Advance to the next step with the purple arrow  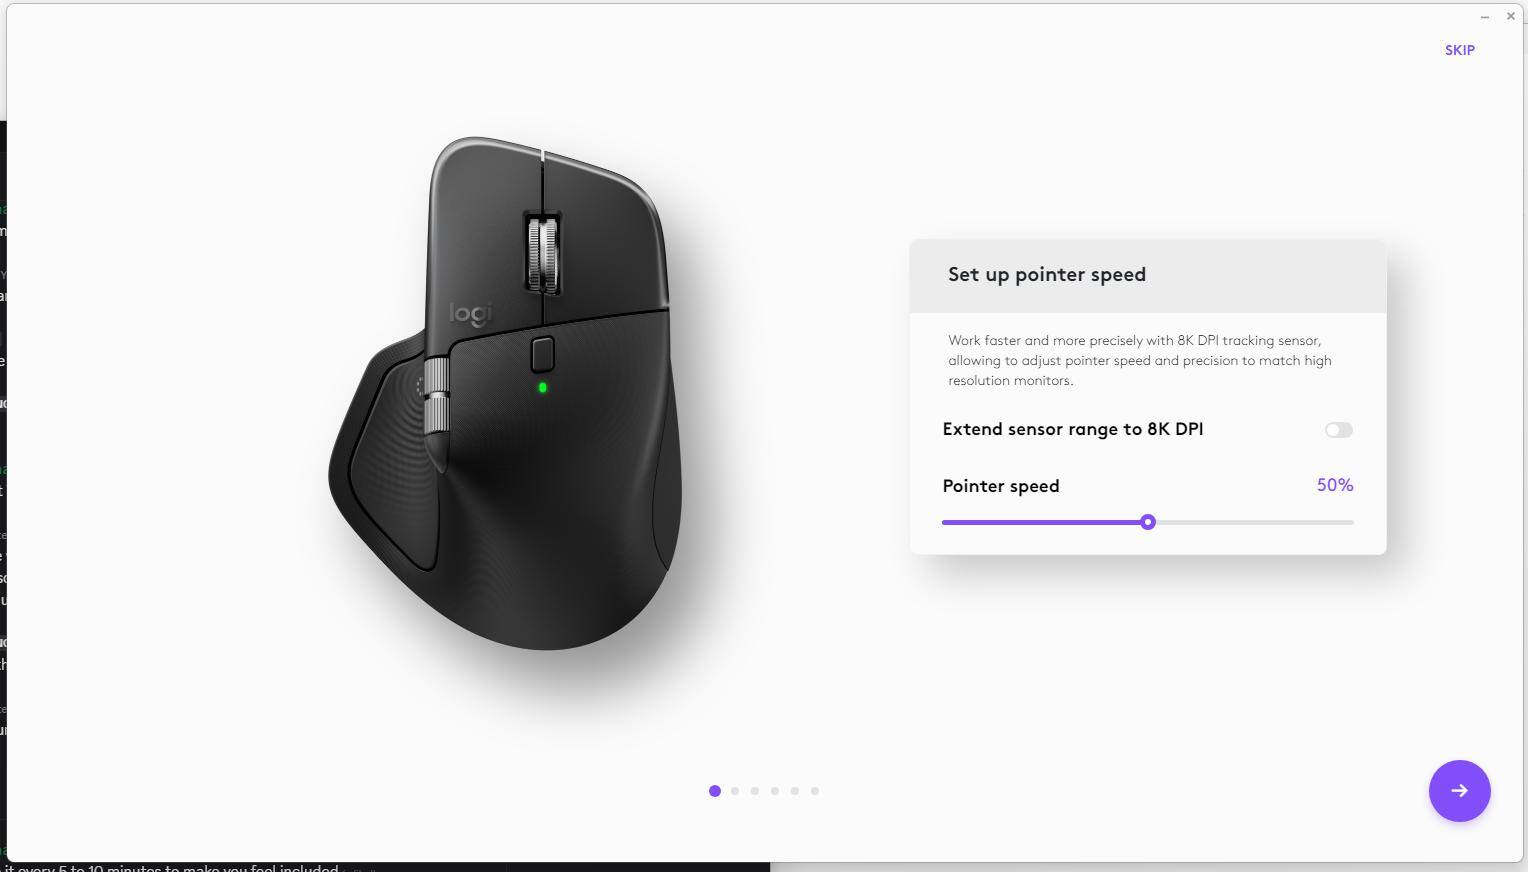pyautogui.click(x=1459, y=790)
